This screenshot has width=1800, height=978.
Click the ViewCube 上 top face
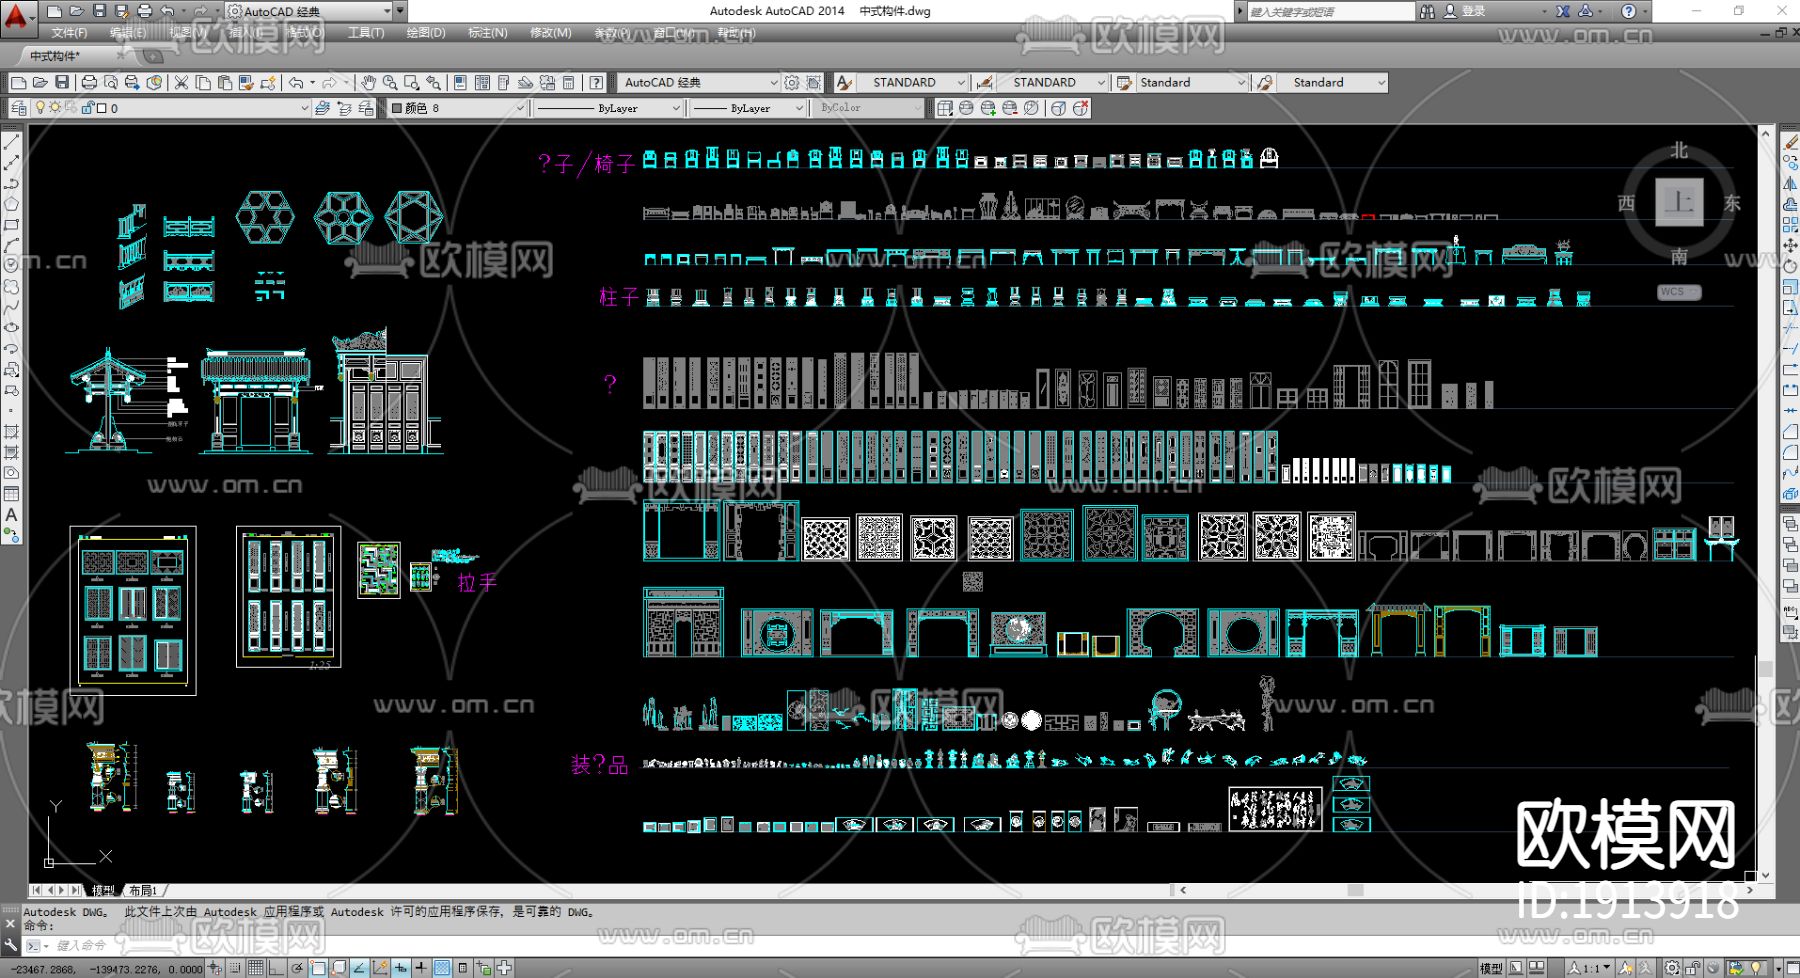[1678, 202]
